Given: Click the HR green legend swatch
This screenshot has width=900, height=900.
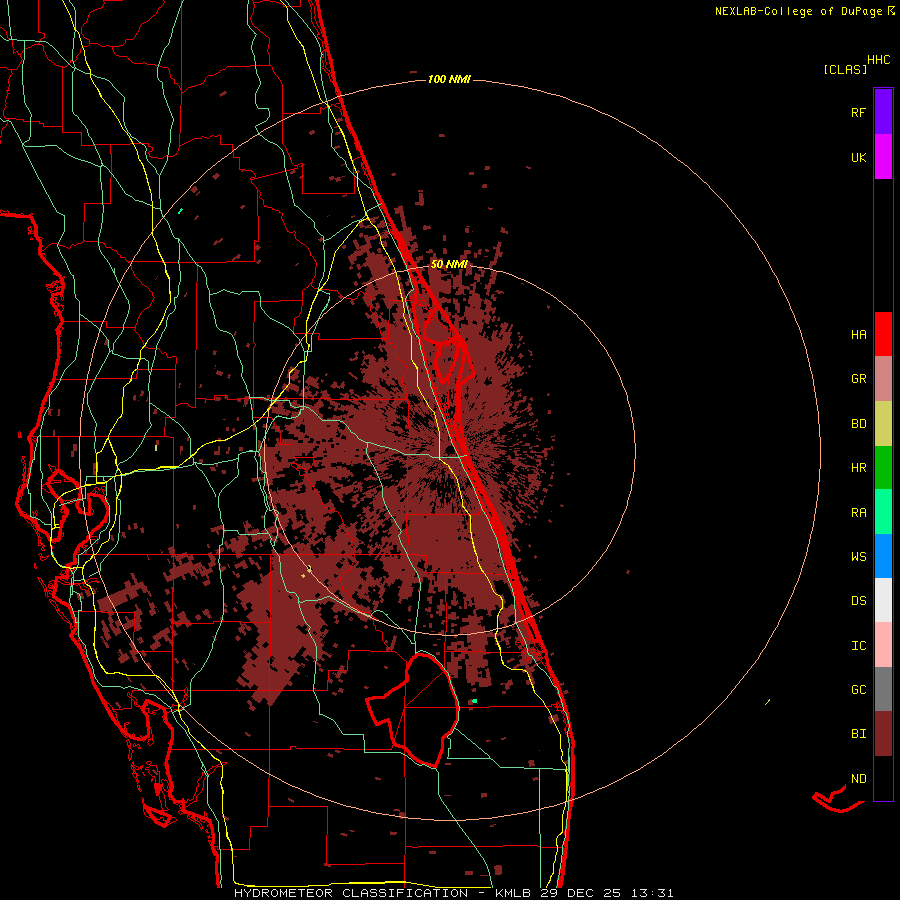Looking at the screenshot, I should pyautogui.click(x=883, y=468).
